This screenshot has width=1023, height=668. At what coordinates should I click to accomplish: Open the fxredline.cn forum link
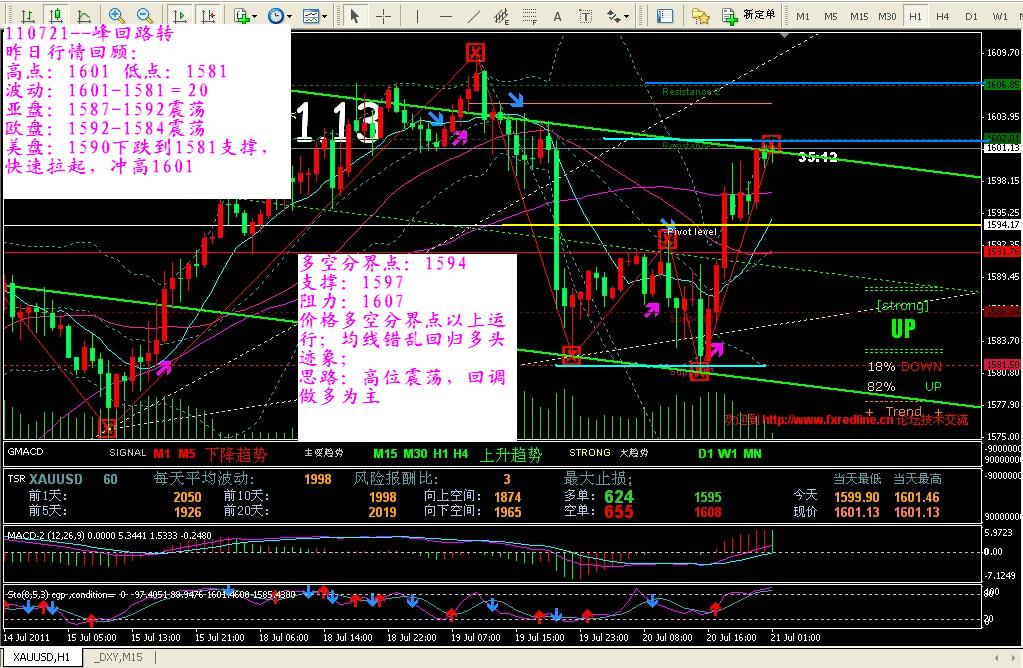(x=827, y=419)
